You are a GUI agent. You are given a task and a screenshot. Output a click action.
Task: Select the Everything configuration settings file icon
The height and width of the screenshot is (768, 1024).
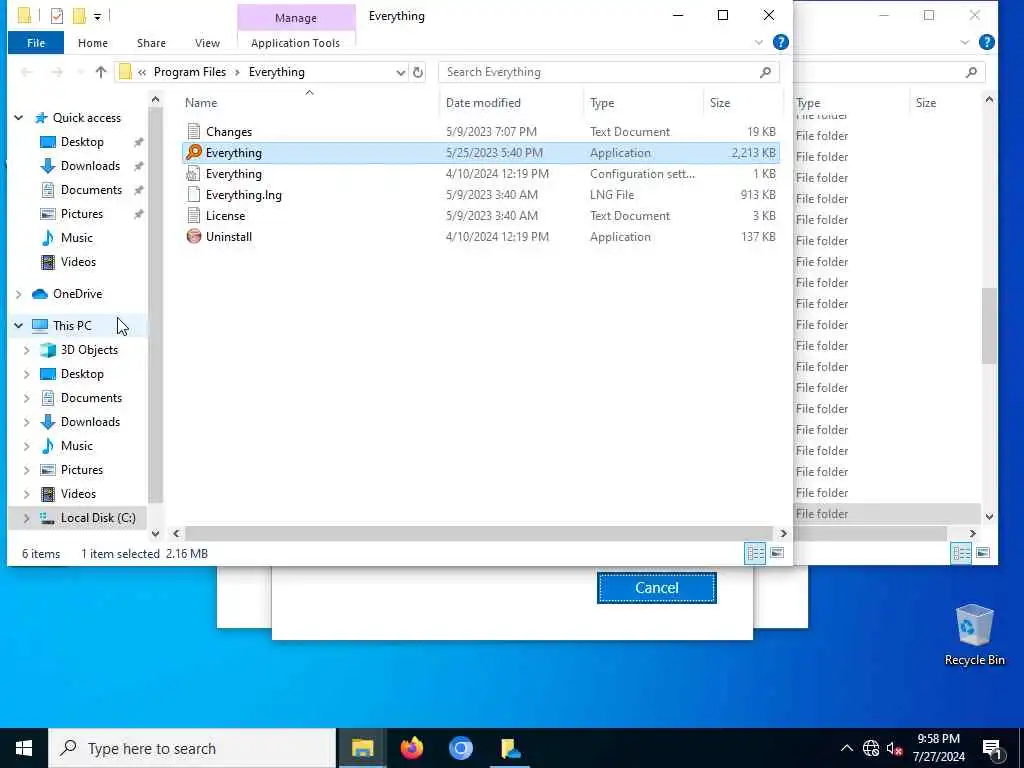point(194,174)
